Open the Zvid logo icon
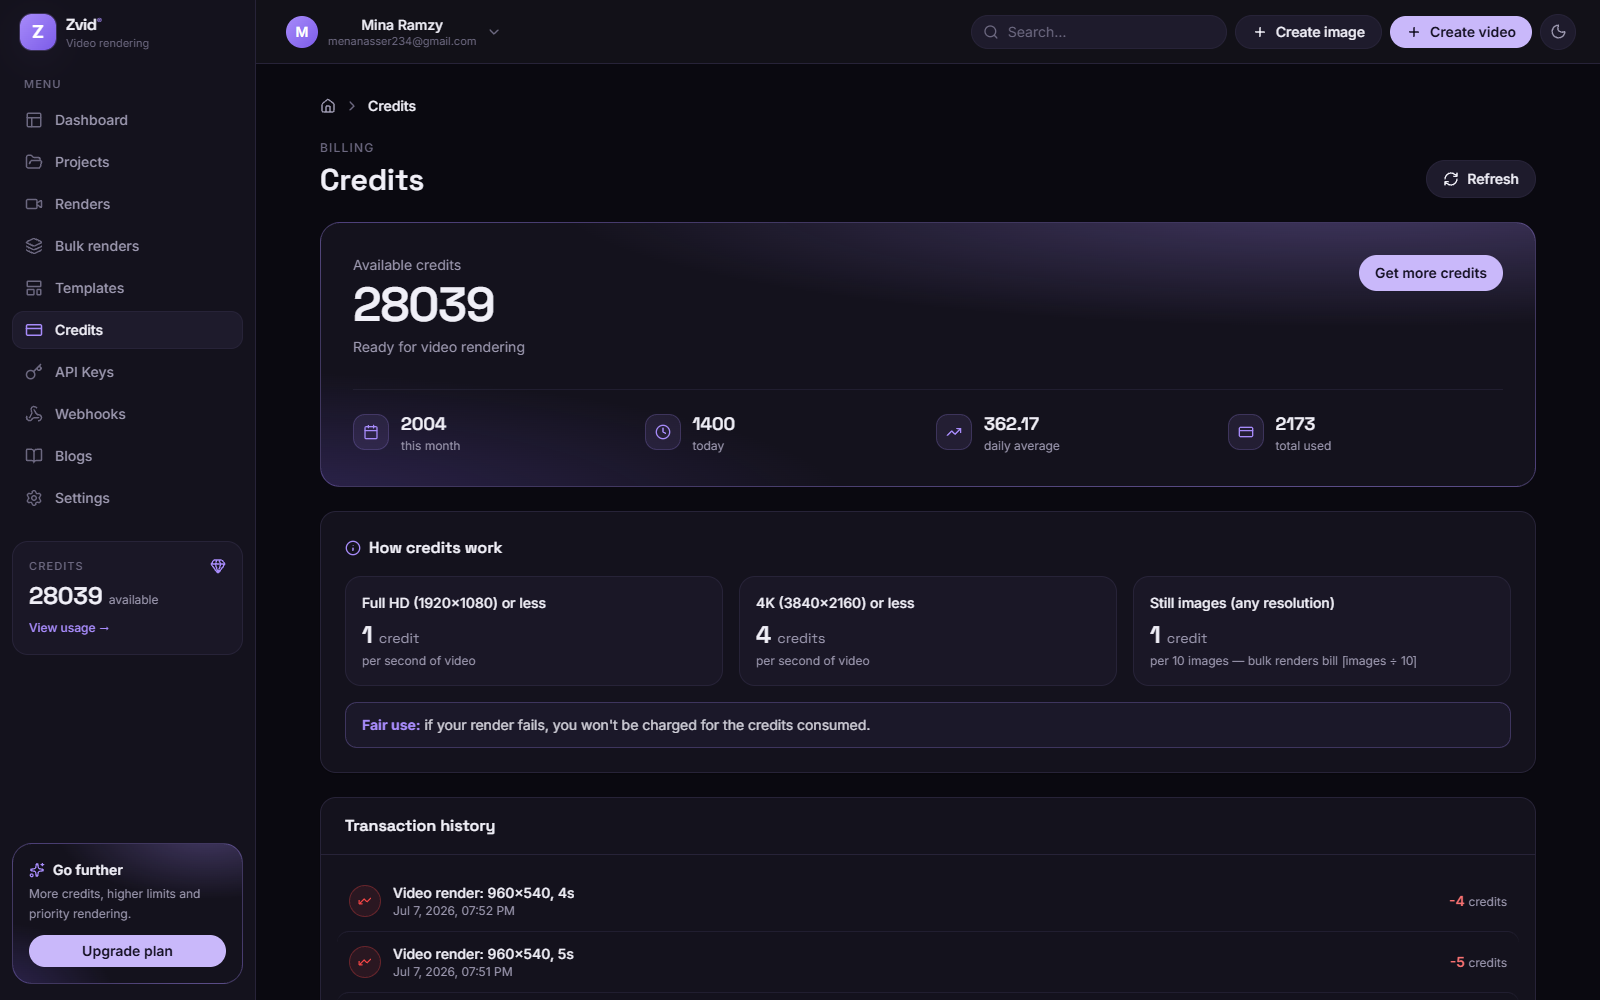Screen dimensions: 1600x1000 pos(38,32)
